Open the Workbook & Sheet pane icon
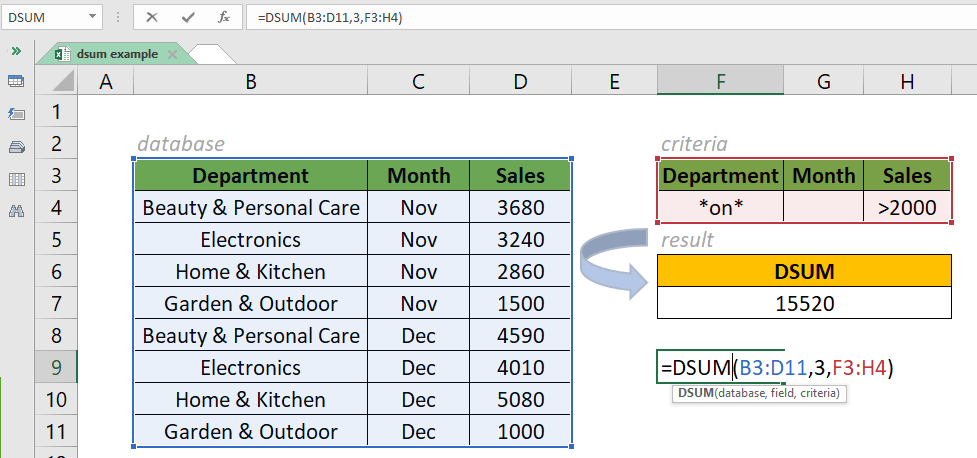977x458 pixels. [16, 81]
